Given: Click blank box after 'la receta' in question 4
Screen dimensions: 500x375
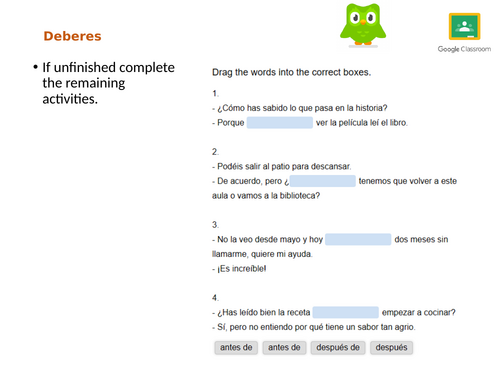Looking at the screenshot, I should pos(346,312).
